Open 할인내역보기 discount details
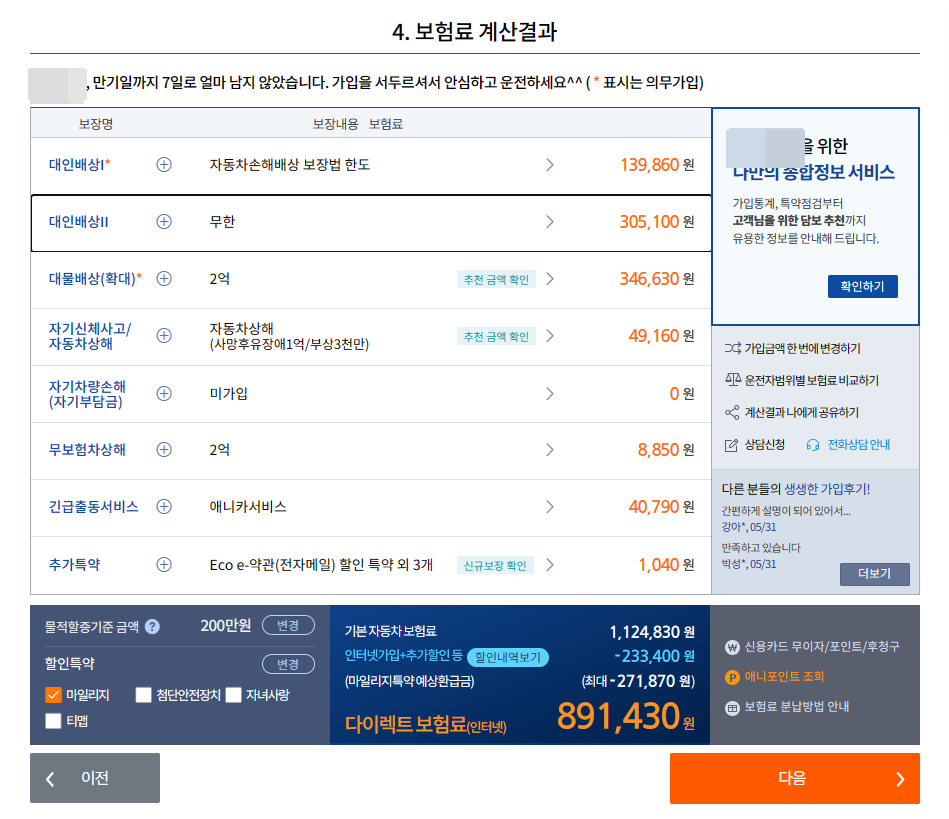Viewport: 949px width, 819px height. (x=508, y=657)
